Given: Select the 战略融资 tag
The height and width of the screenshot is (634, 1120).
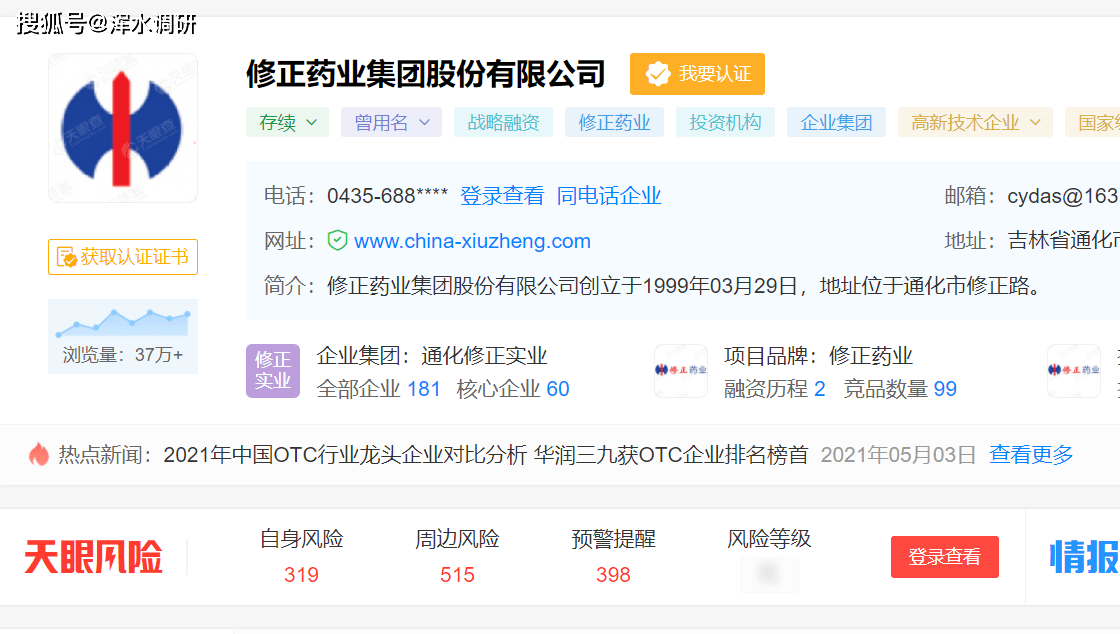Looking at the screenshot, I should click(x=503, y=122).
